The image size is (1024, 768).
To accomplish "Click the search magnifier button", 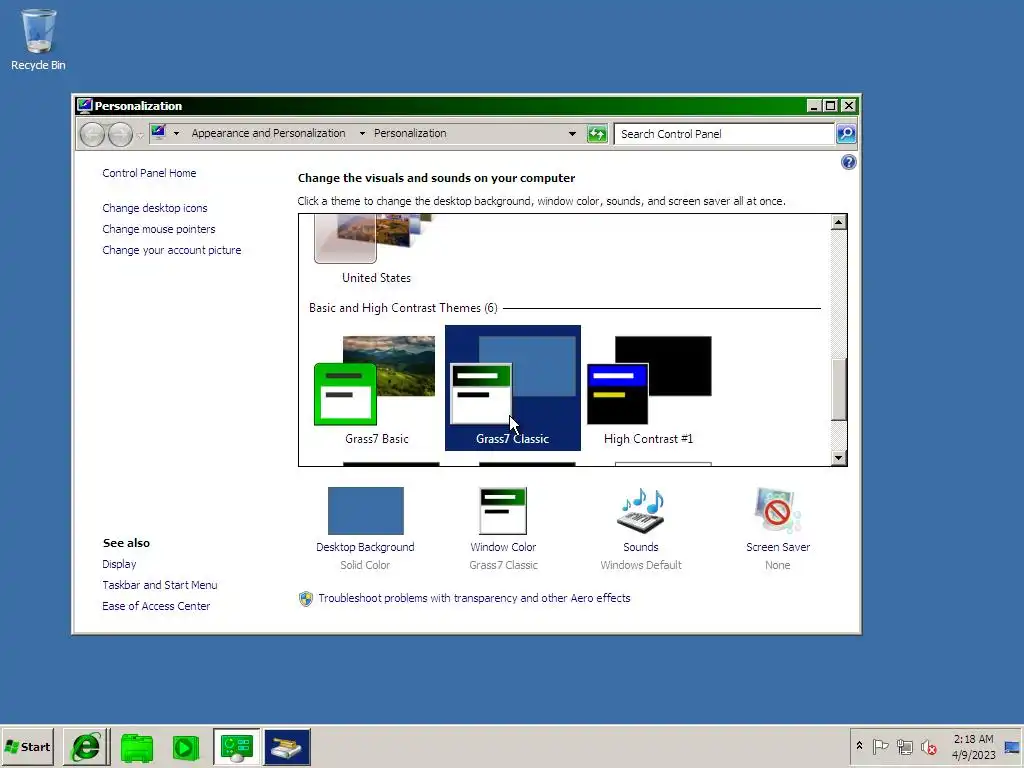I will pyautogui.click(x=846, y=134).
